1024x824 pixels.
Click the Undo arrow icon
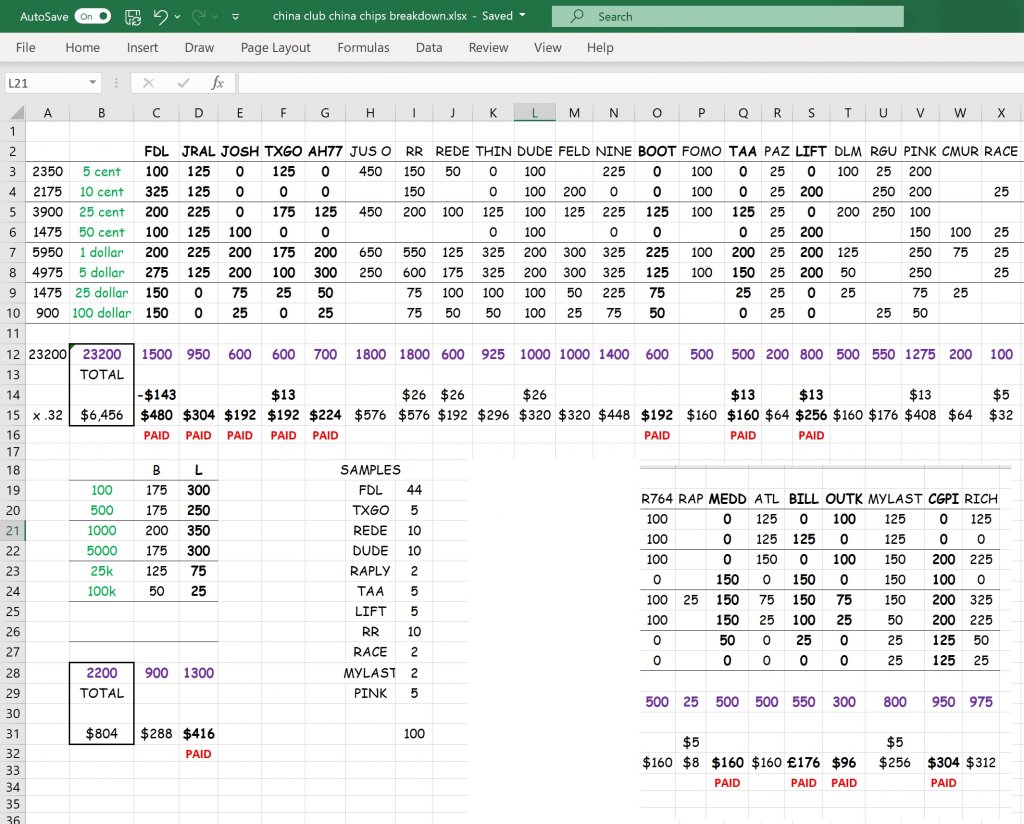tap(160, 16)
